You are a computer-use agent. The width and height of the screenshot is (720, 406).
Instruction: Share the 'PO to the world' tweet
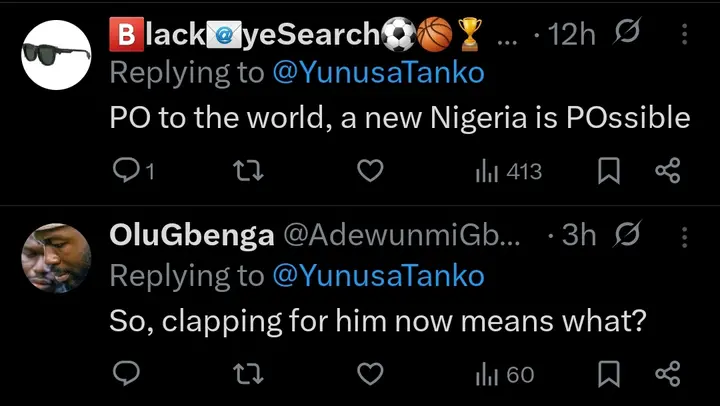667,172
